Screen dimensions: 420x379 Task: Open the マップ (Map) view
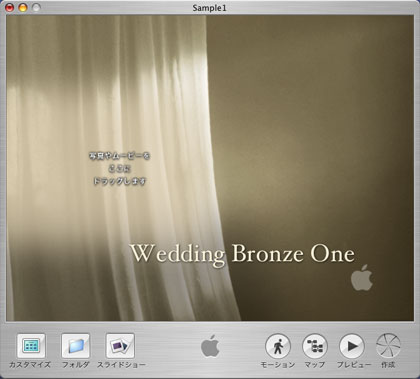tap(315, 346)
